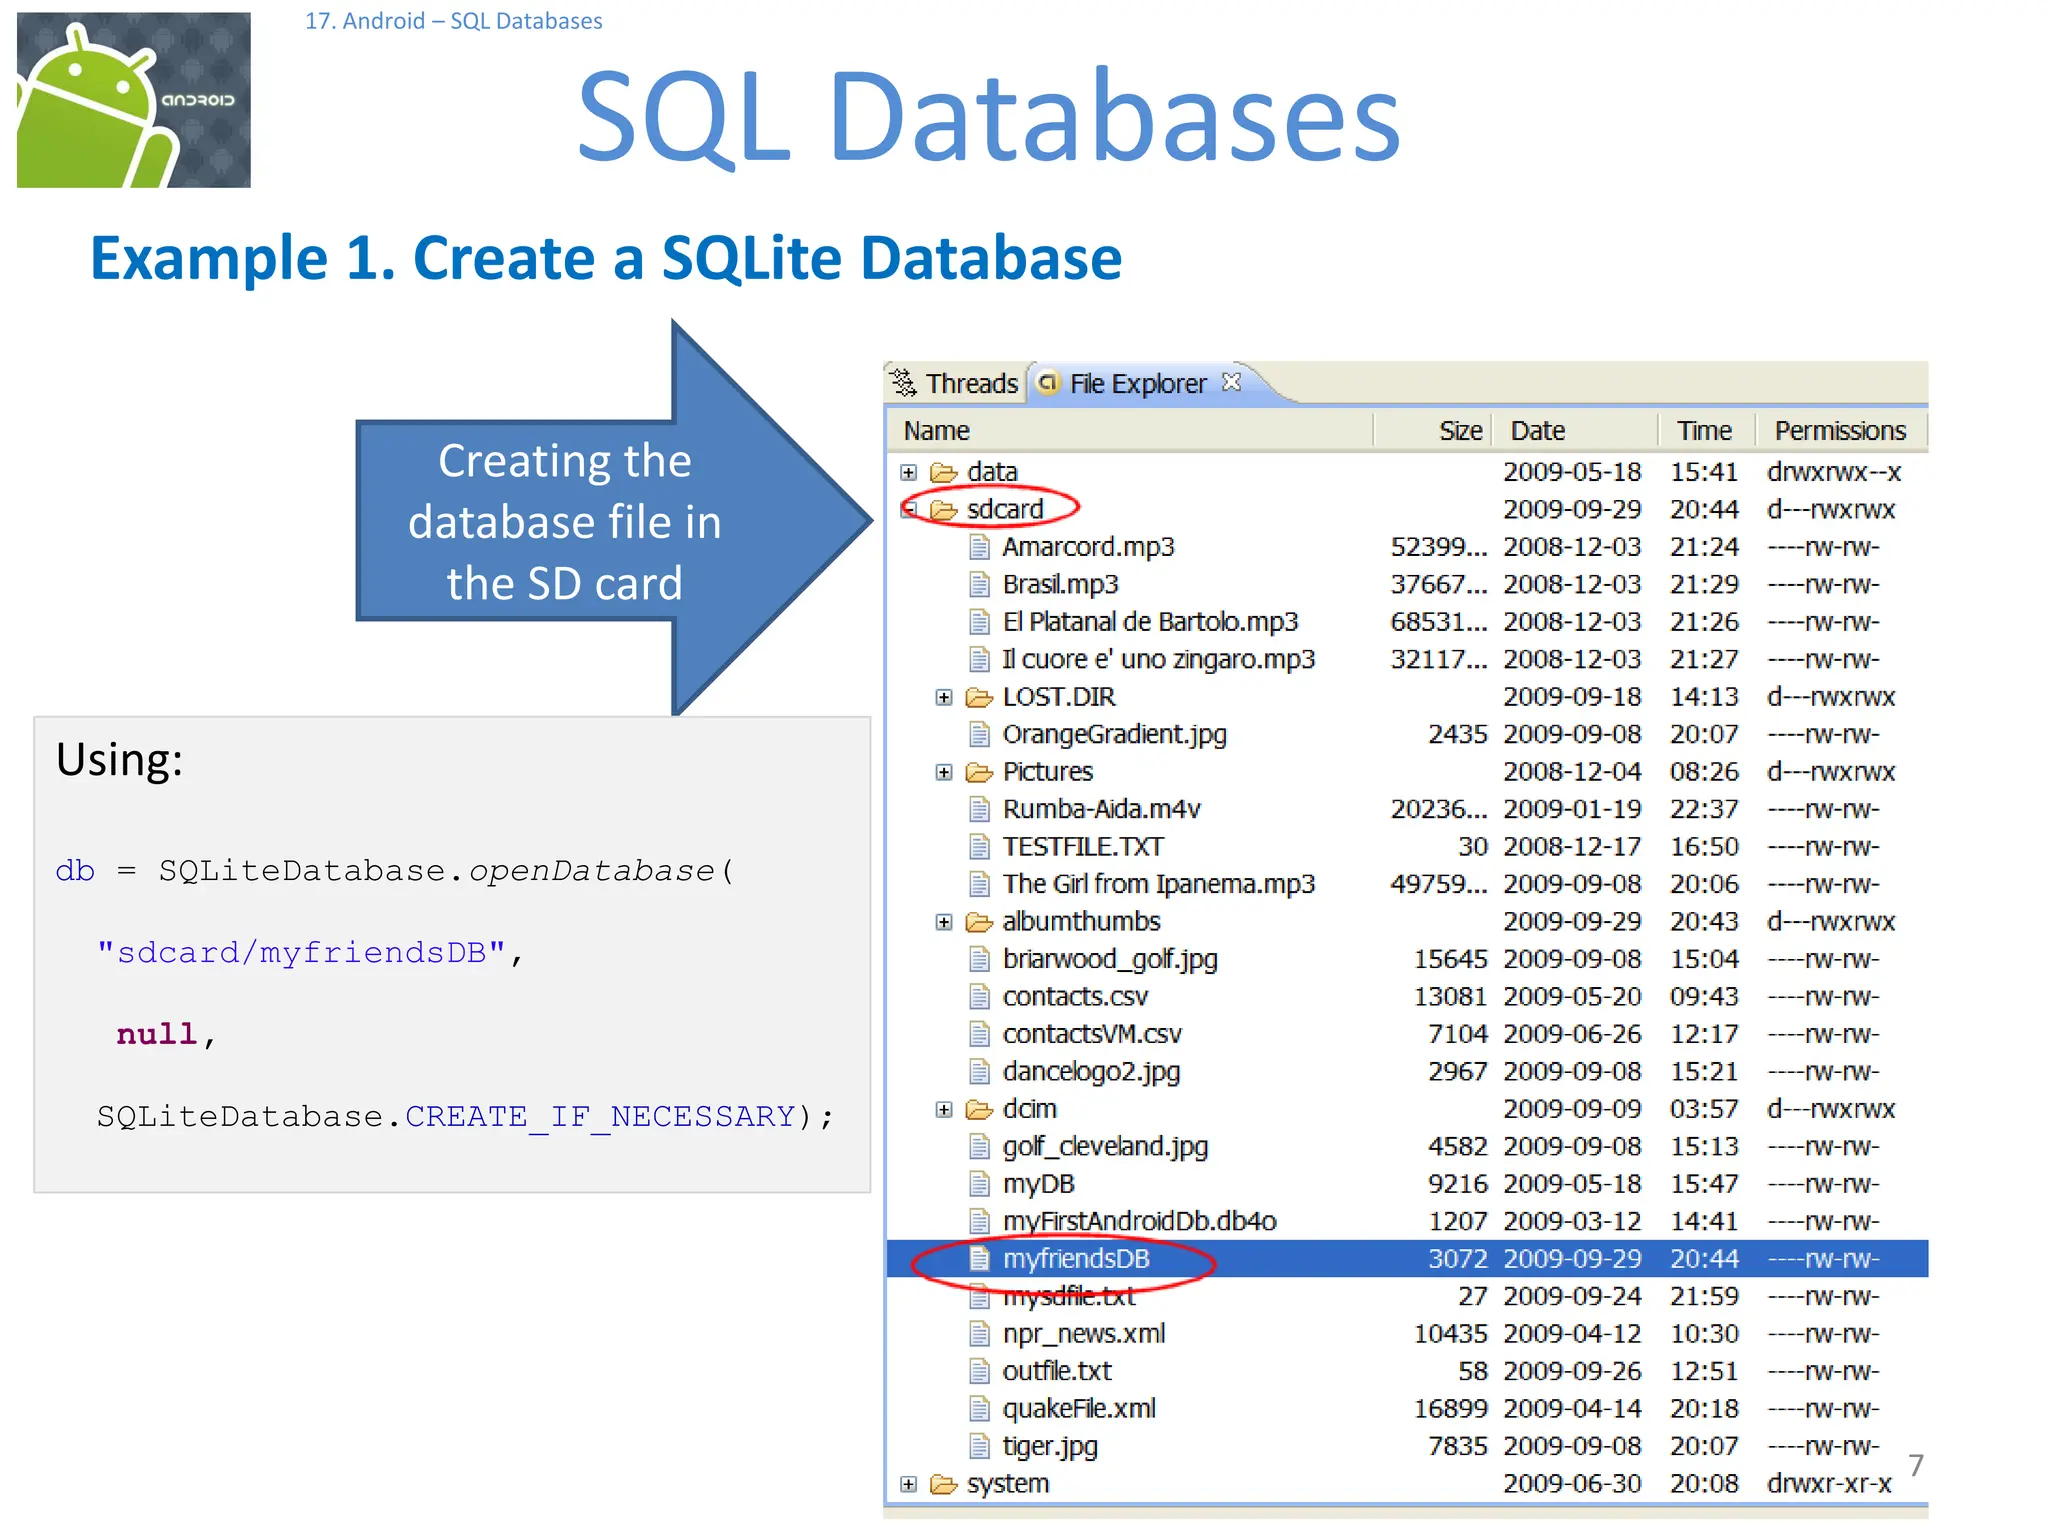Collapse the sdcard folder

908,510
